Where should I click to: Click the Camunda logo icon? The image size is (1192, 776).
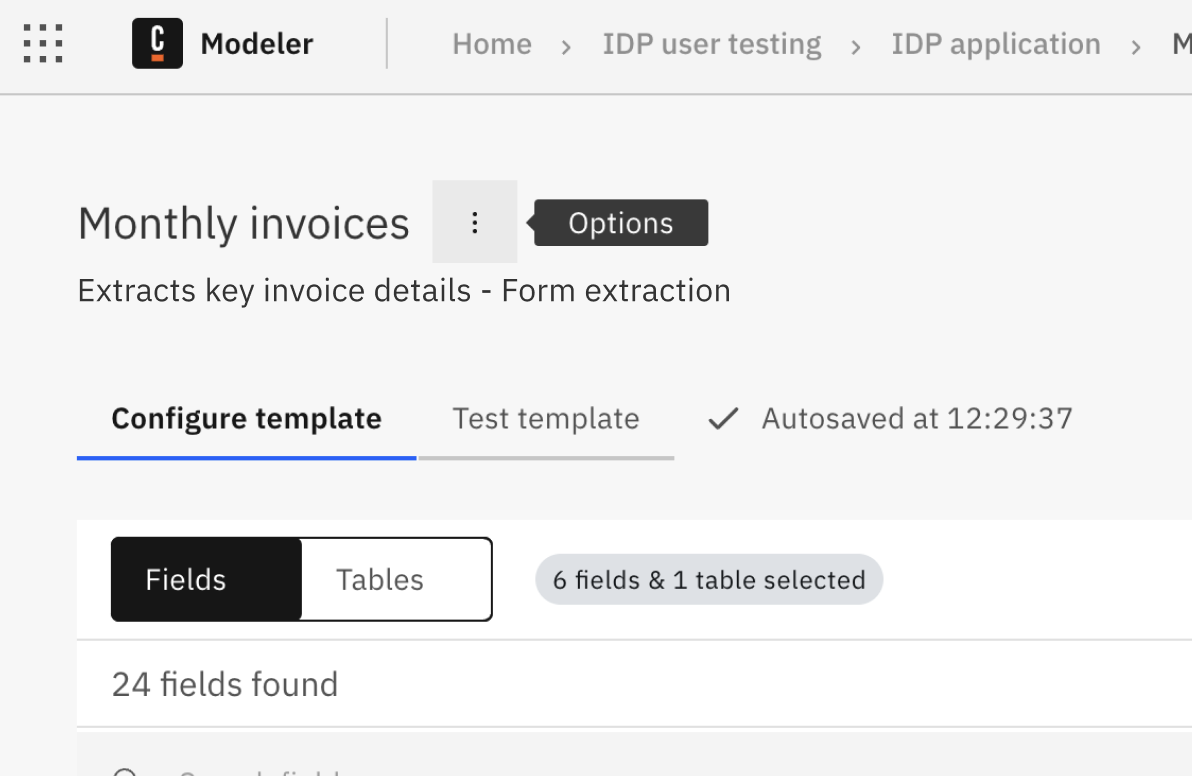pos(157,44)
